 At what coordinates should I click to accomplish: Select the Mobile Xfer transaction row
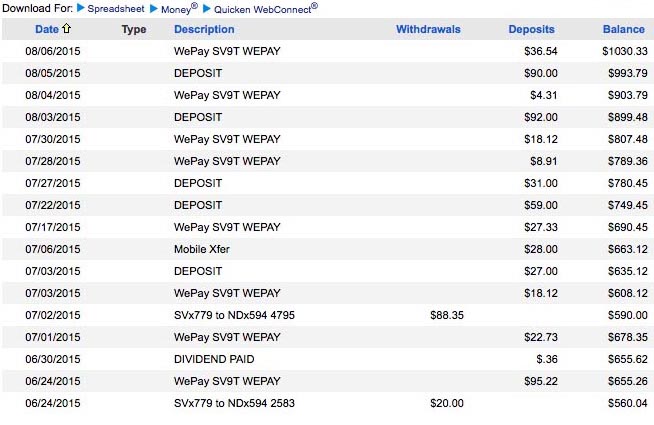point(327,249)
